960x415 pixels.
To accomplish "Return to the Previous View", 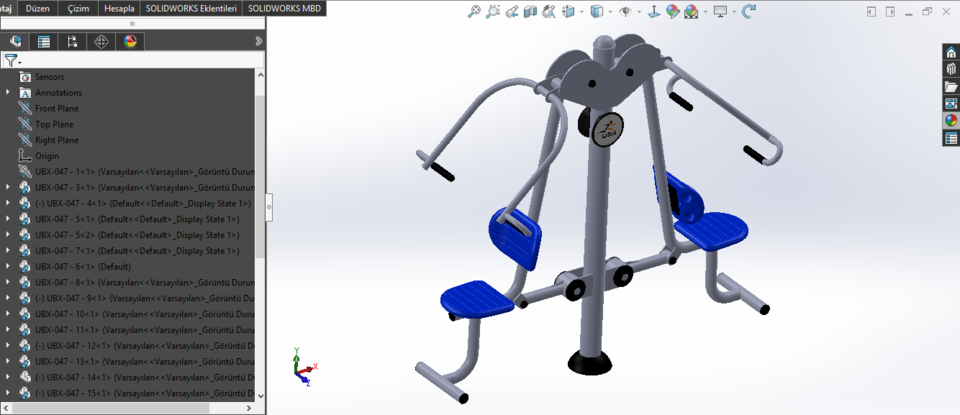I will tap(512, 11).
